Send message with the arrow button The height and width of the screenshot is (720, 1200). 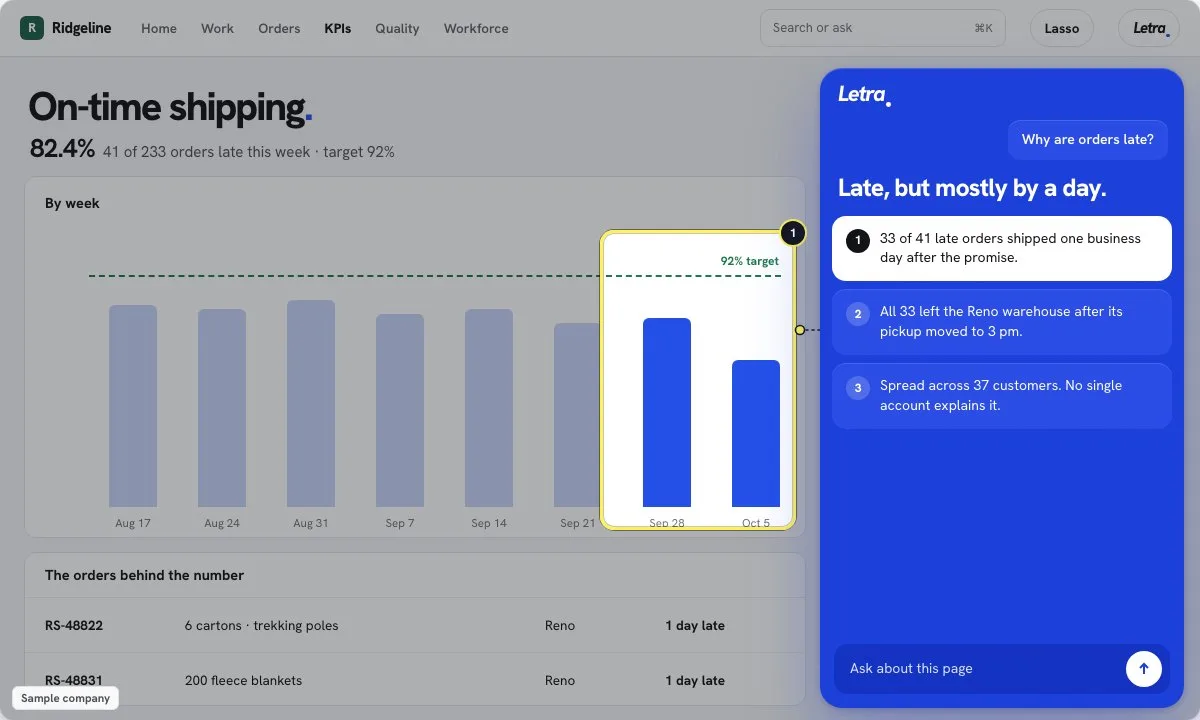coord(1144,669)
